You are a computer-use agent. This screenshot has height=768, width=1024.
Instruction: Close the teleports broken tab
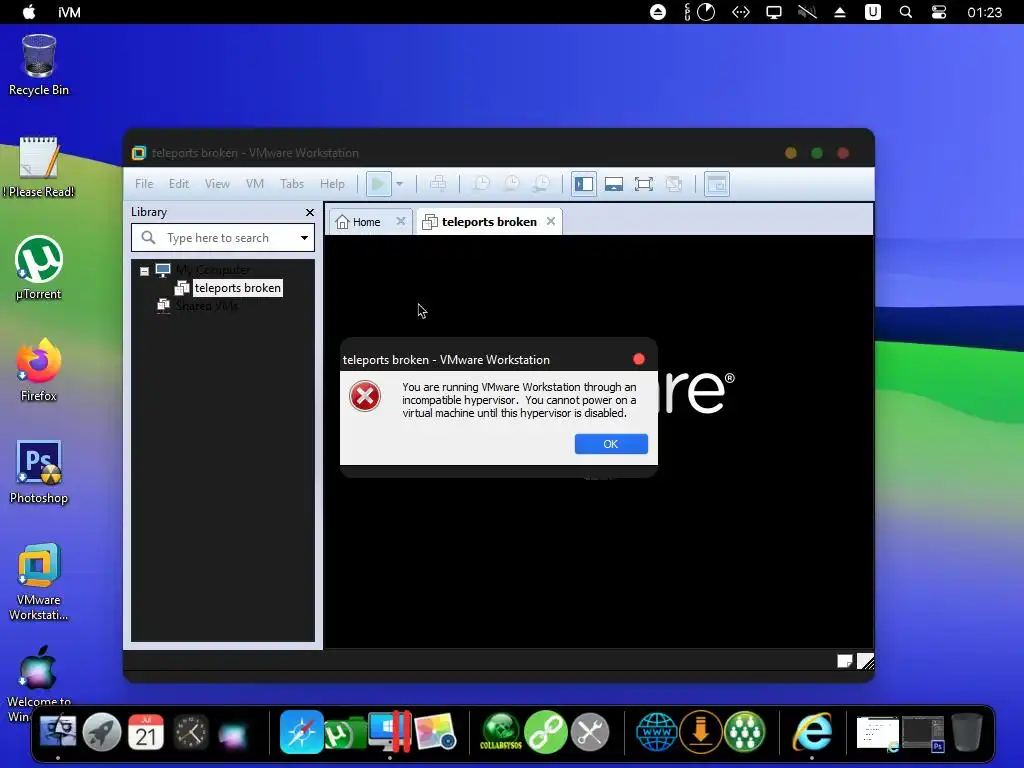(551, 221)
